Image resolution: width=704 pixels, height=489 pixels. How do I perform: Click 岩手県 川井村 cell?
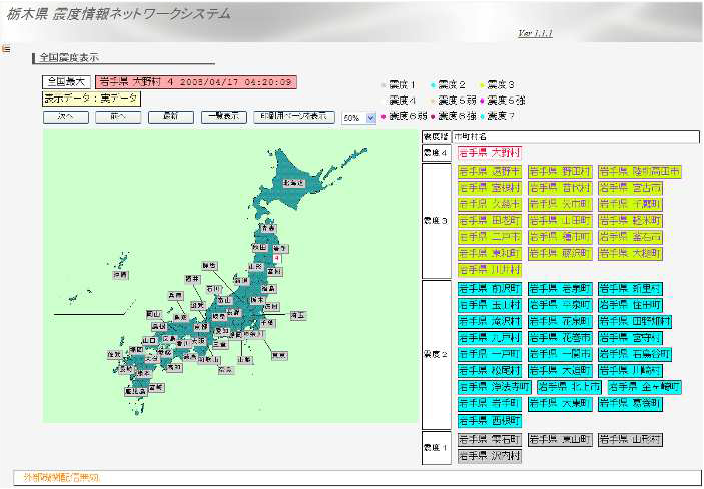click(x=490, y=270)
